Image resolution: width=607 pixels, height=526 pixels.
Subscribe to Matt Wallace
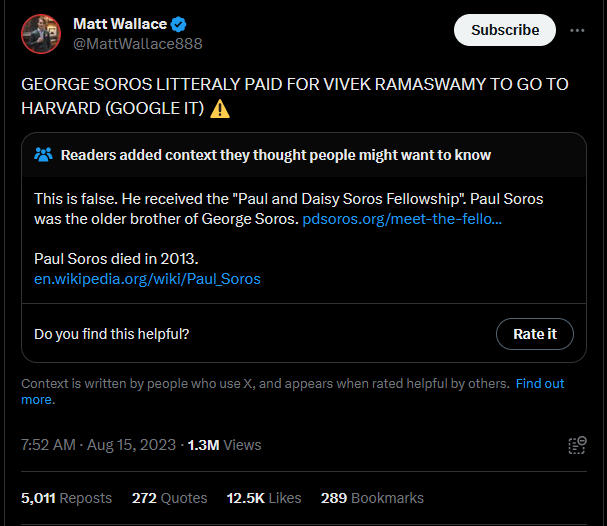click(x=505, y=30)
